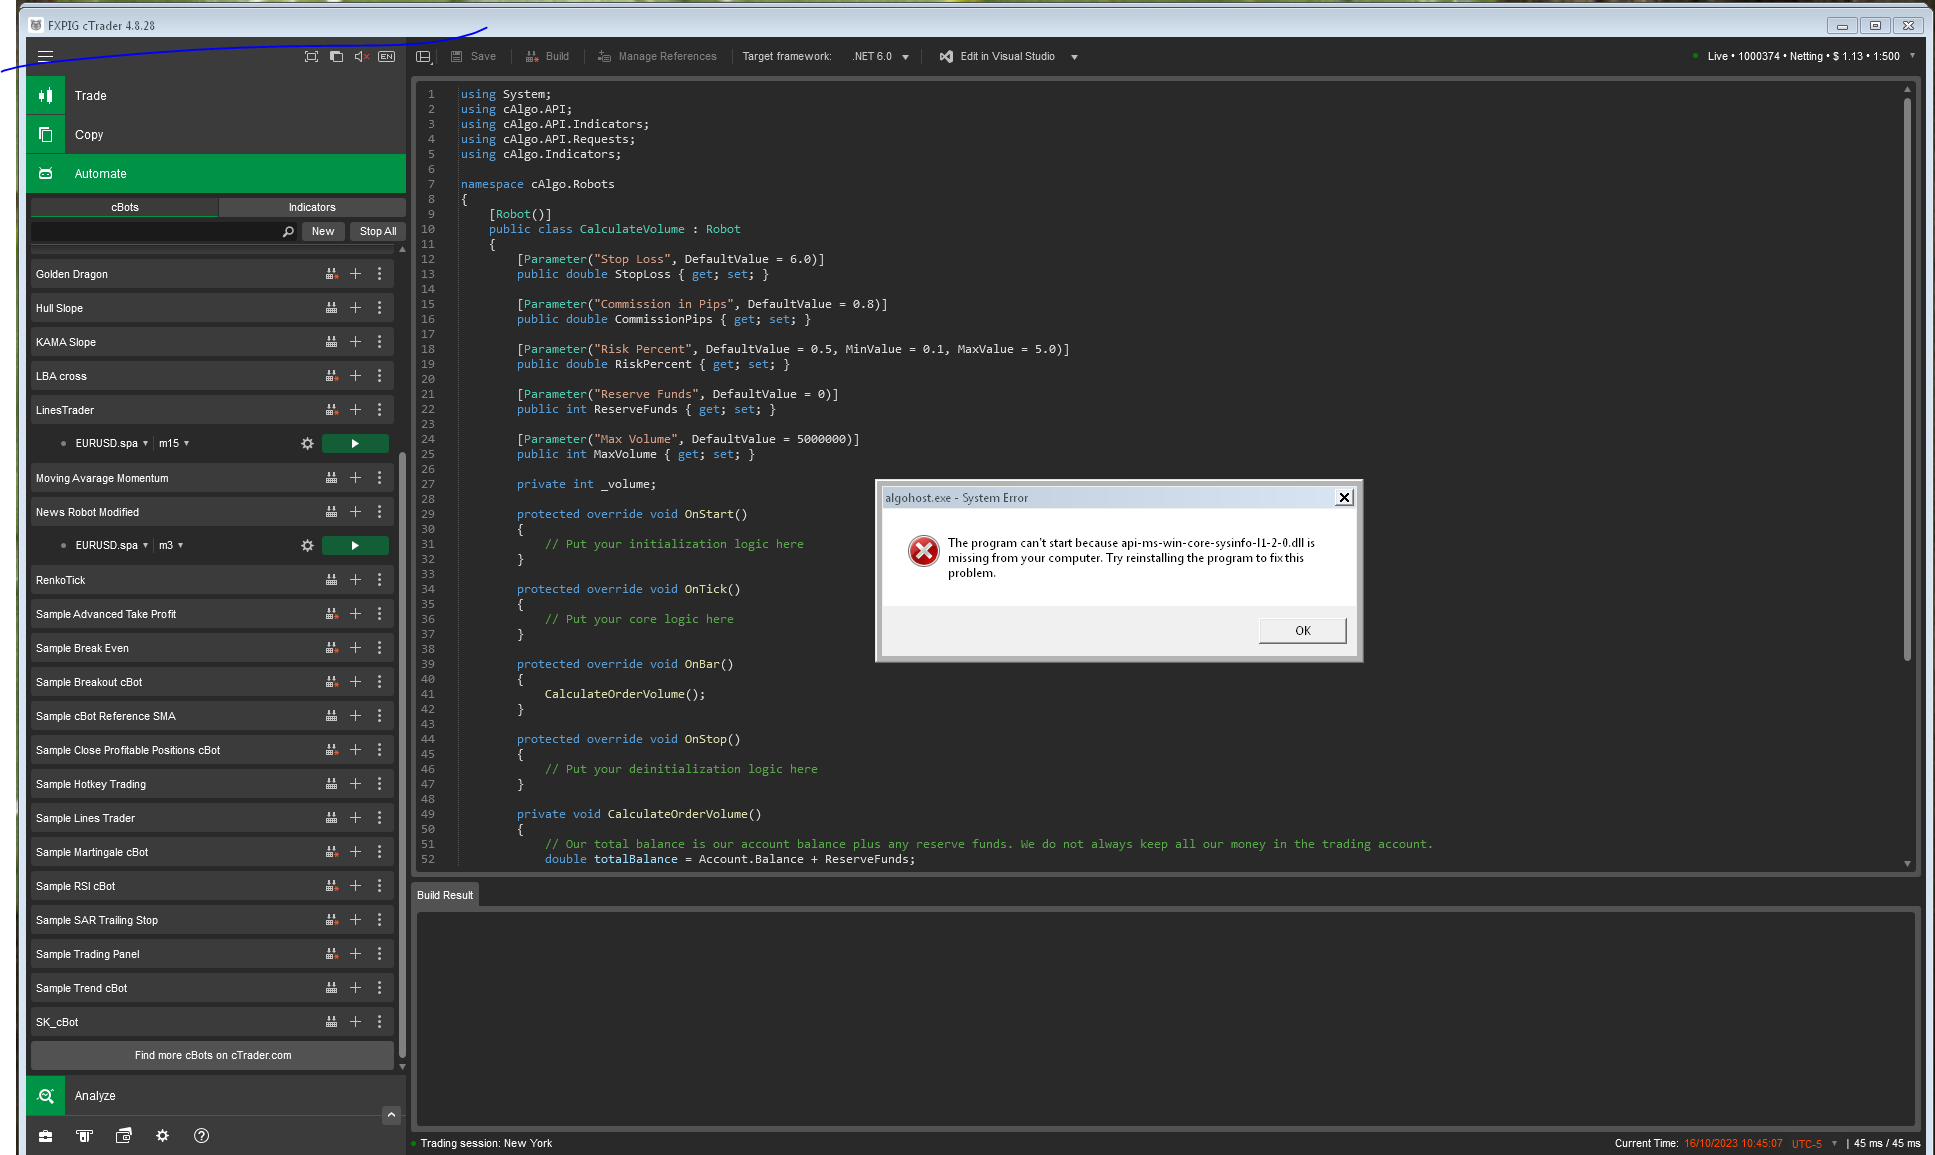Add an instance to Golden Dragon
The image size is (1935, 1155).
[355, 274]
